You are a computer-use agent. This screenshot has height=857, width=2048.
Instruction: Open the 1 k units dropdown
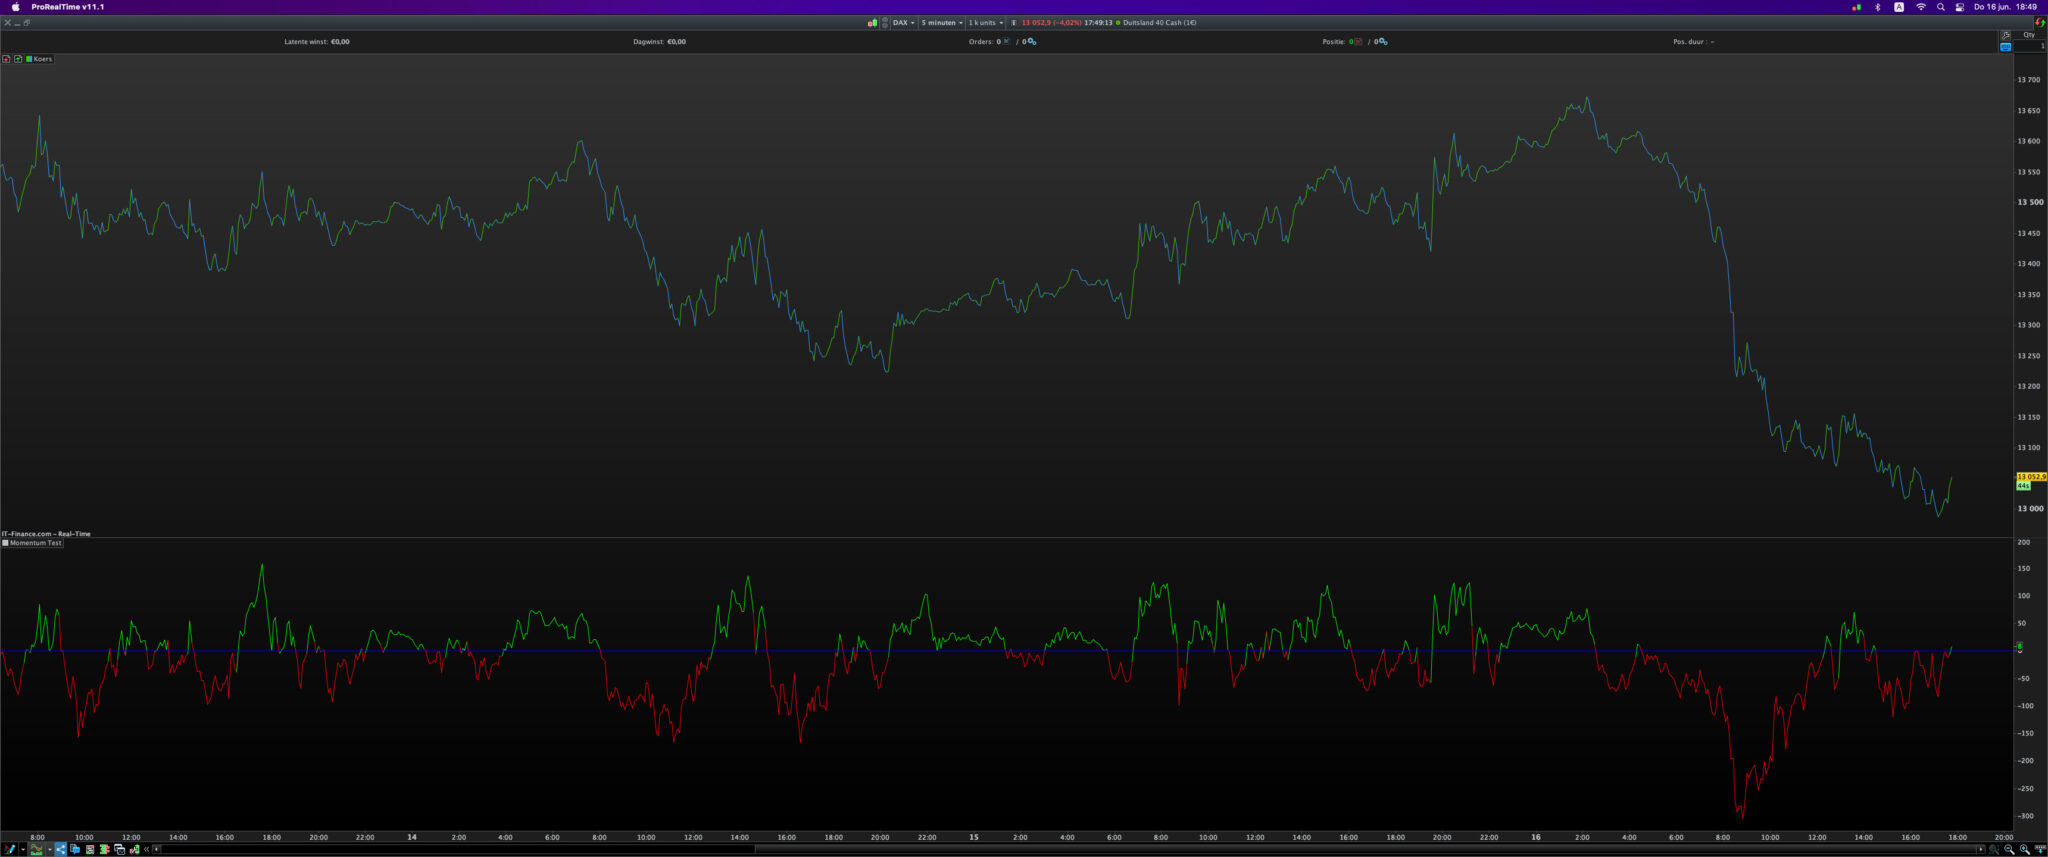[985, 22]
